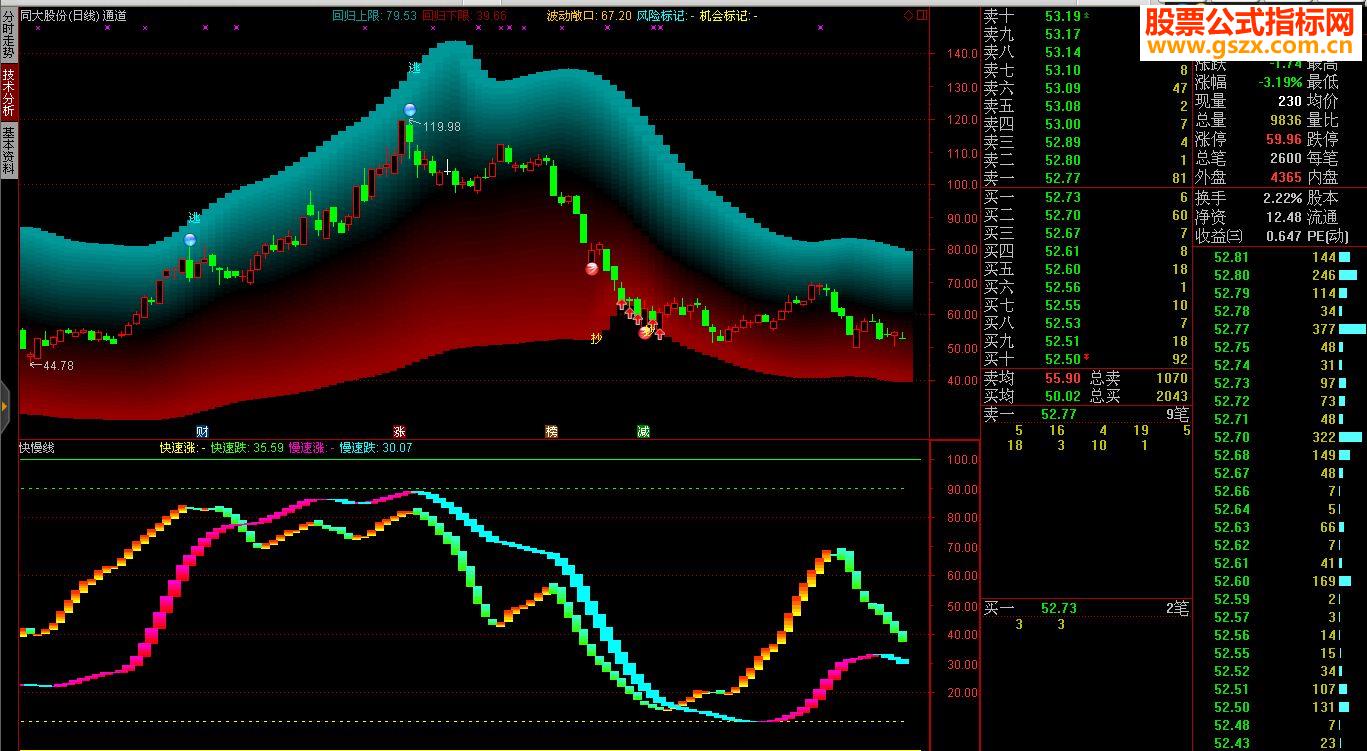Screen dimensions: 1367x751
Task: Click the 52.60 price row with 169 volume
Action: tap(1280, 581)
